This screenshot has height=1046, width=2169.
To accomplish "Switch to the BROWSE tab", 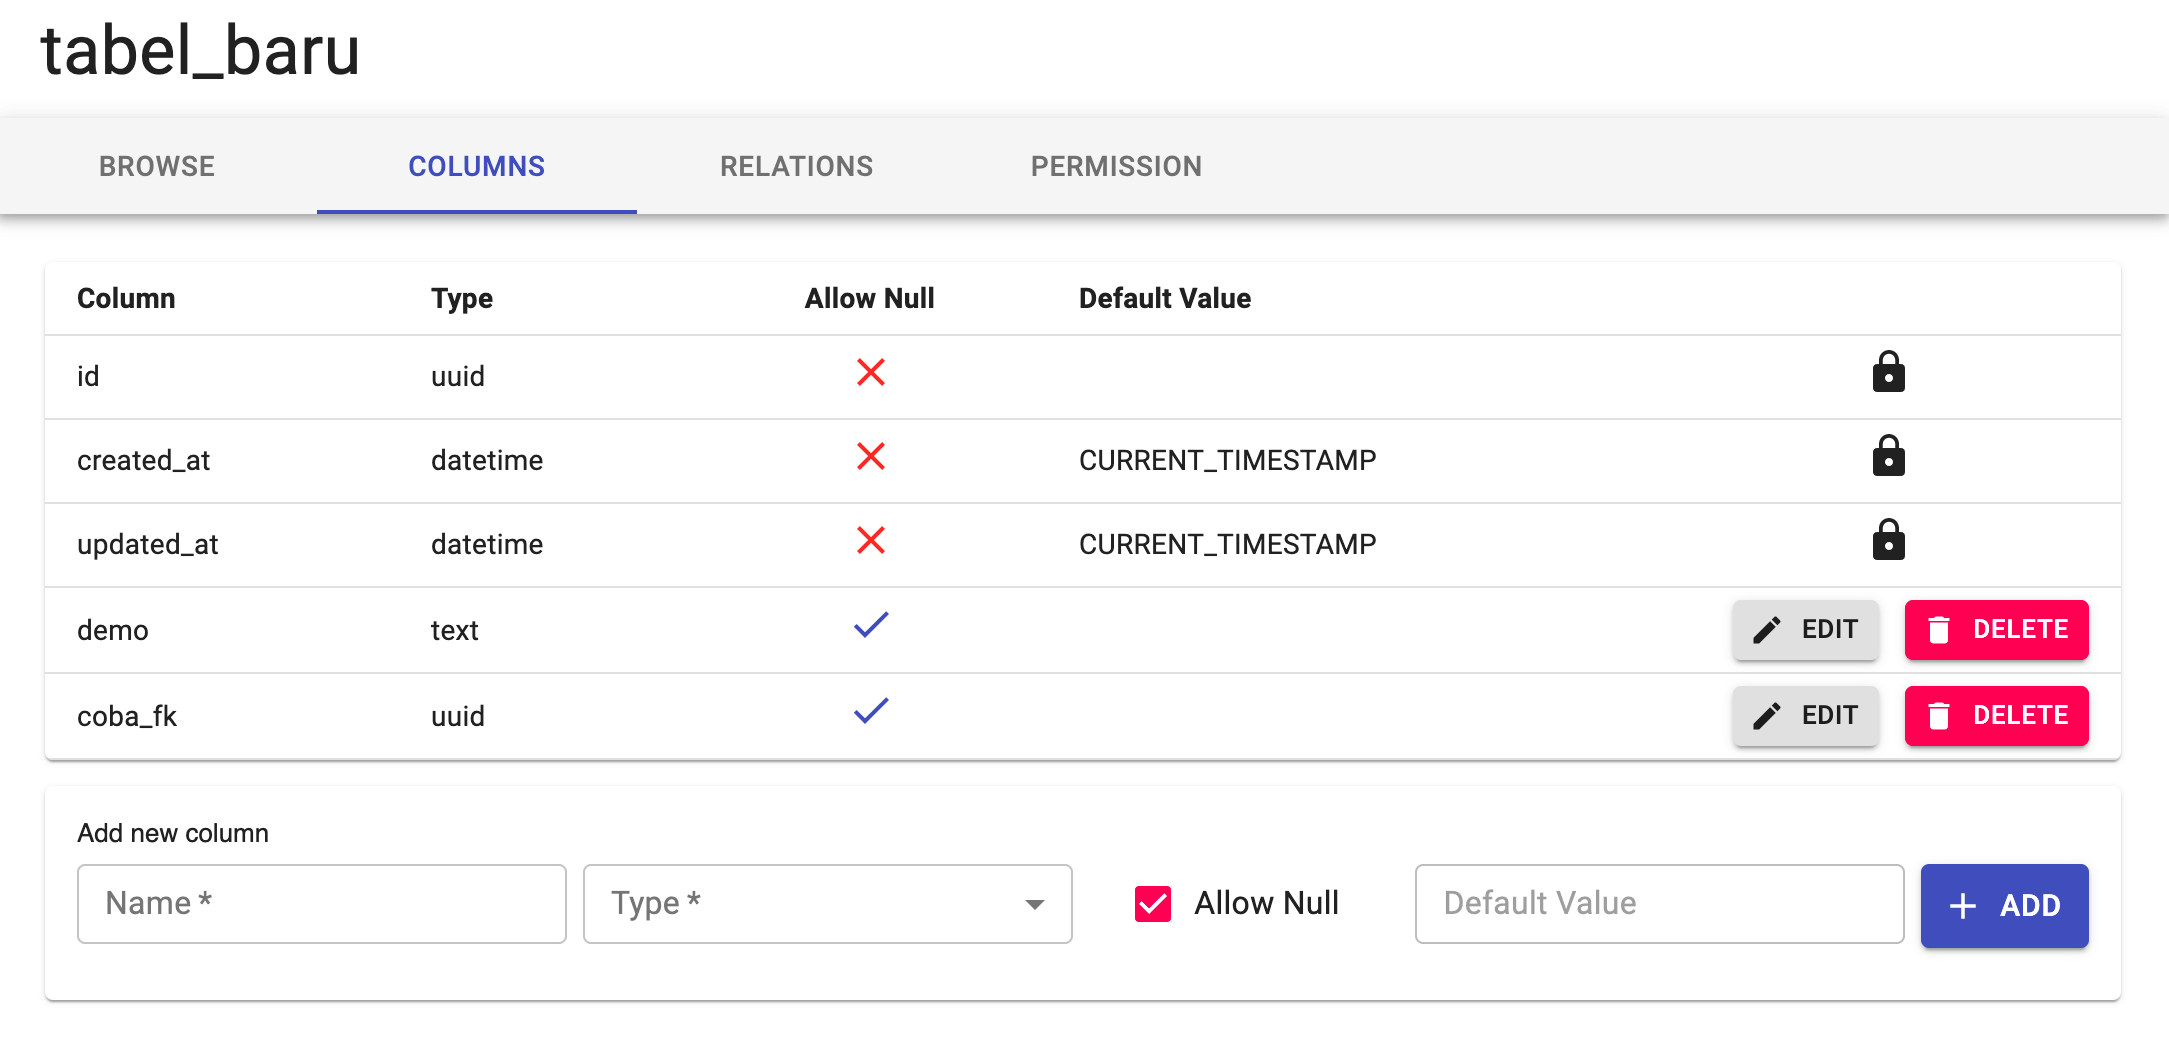I will (x=157, y=166).
